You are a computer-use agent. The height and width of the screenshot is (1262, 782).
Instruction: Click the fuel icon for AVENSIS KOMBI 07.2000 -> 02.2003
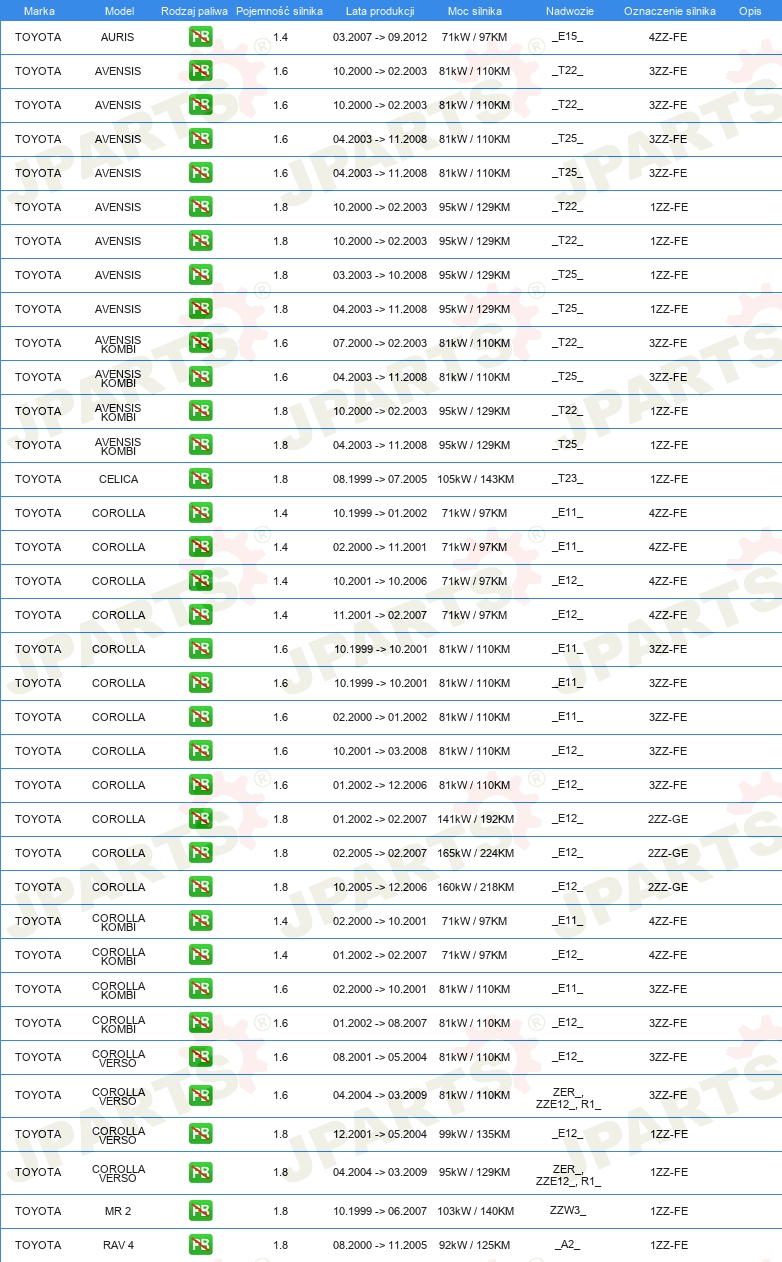[x=200, y=343]
